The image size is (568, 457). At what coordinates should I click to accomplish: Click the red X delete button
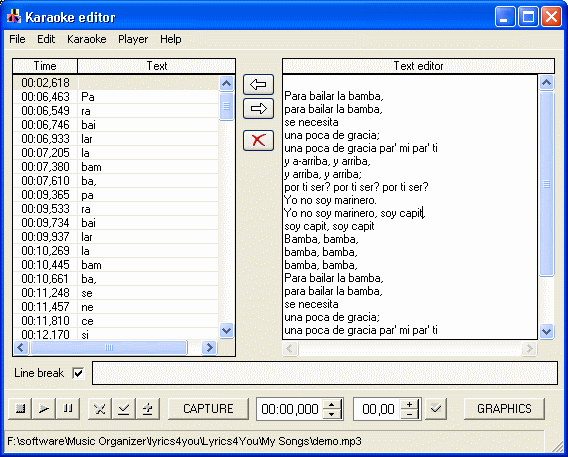point(258,140)
